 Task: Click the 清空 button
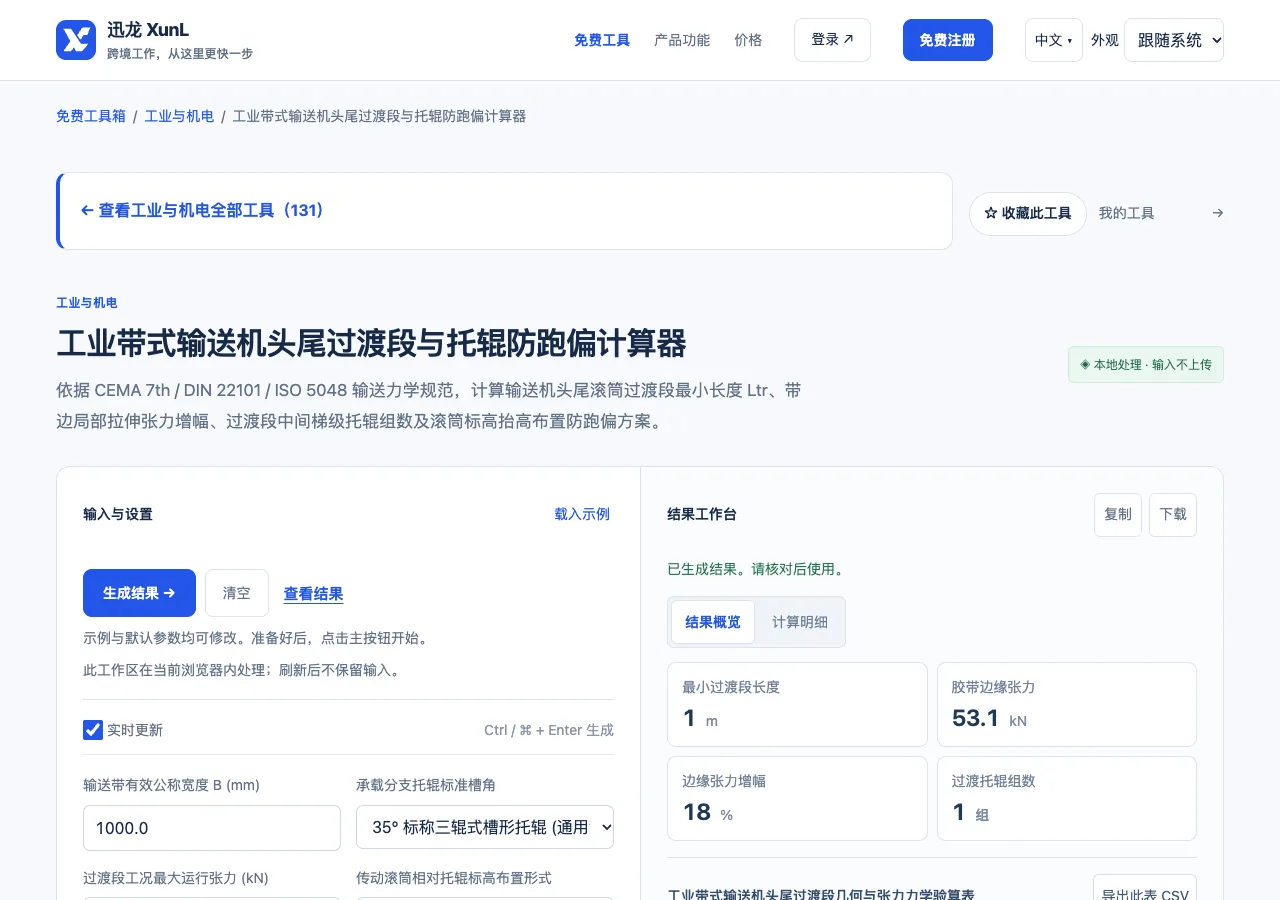237,593
